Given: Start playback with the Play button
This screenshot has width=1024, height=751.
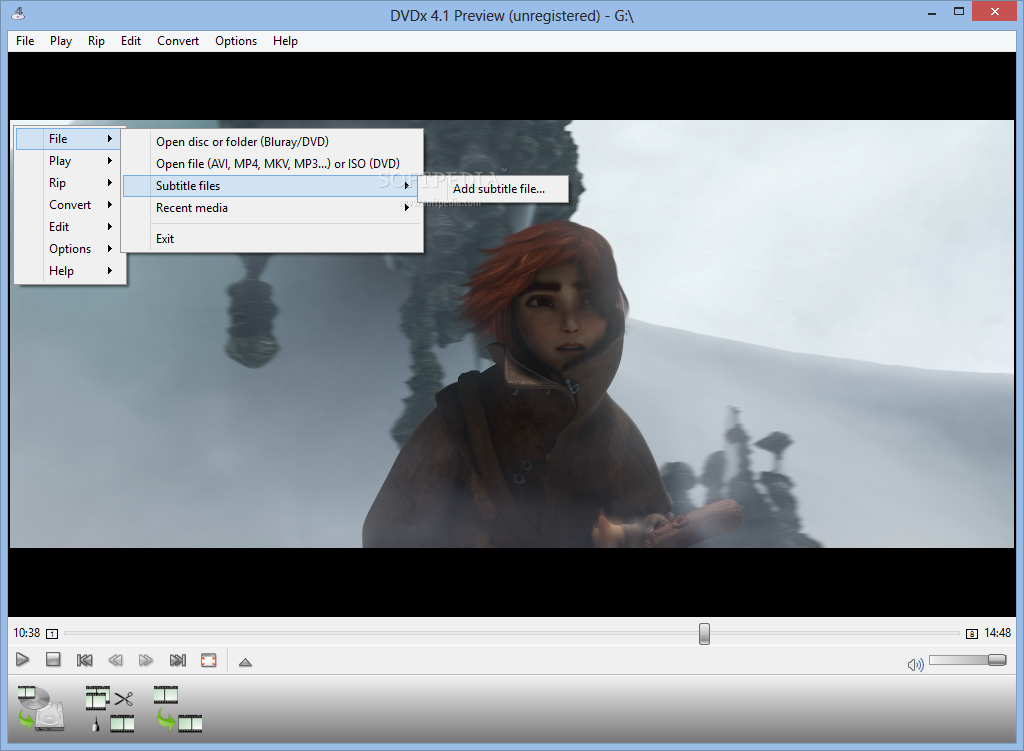Looking at the screenshot, I should point(22,660).
